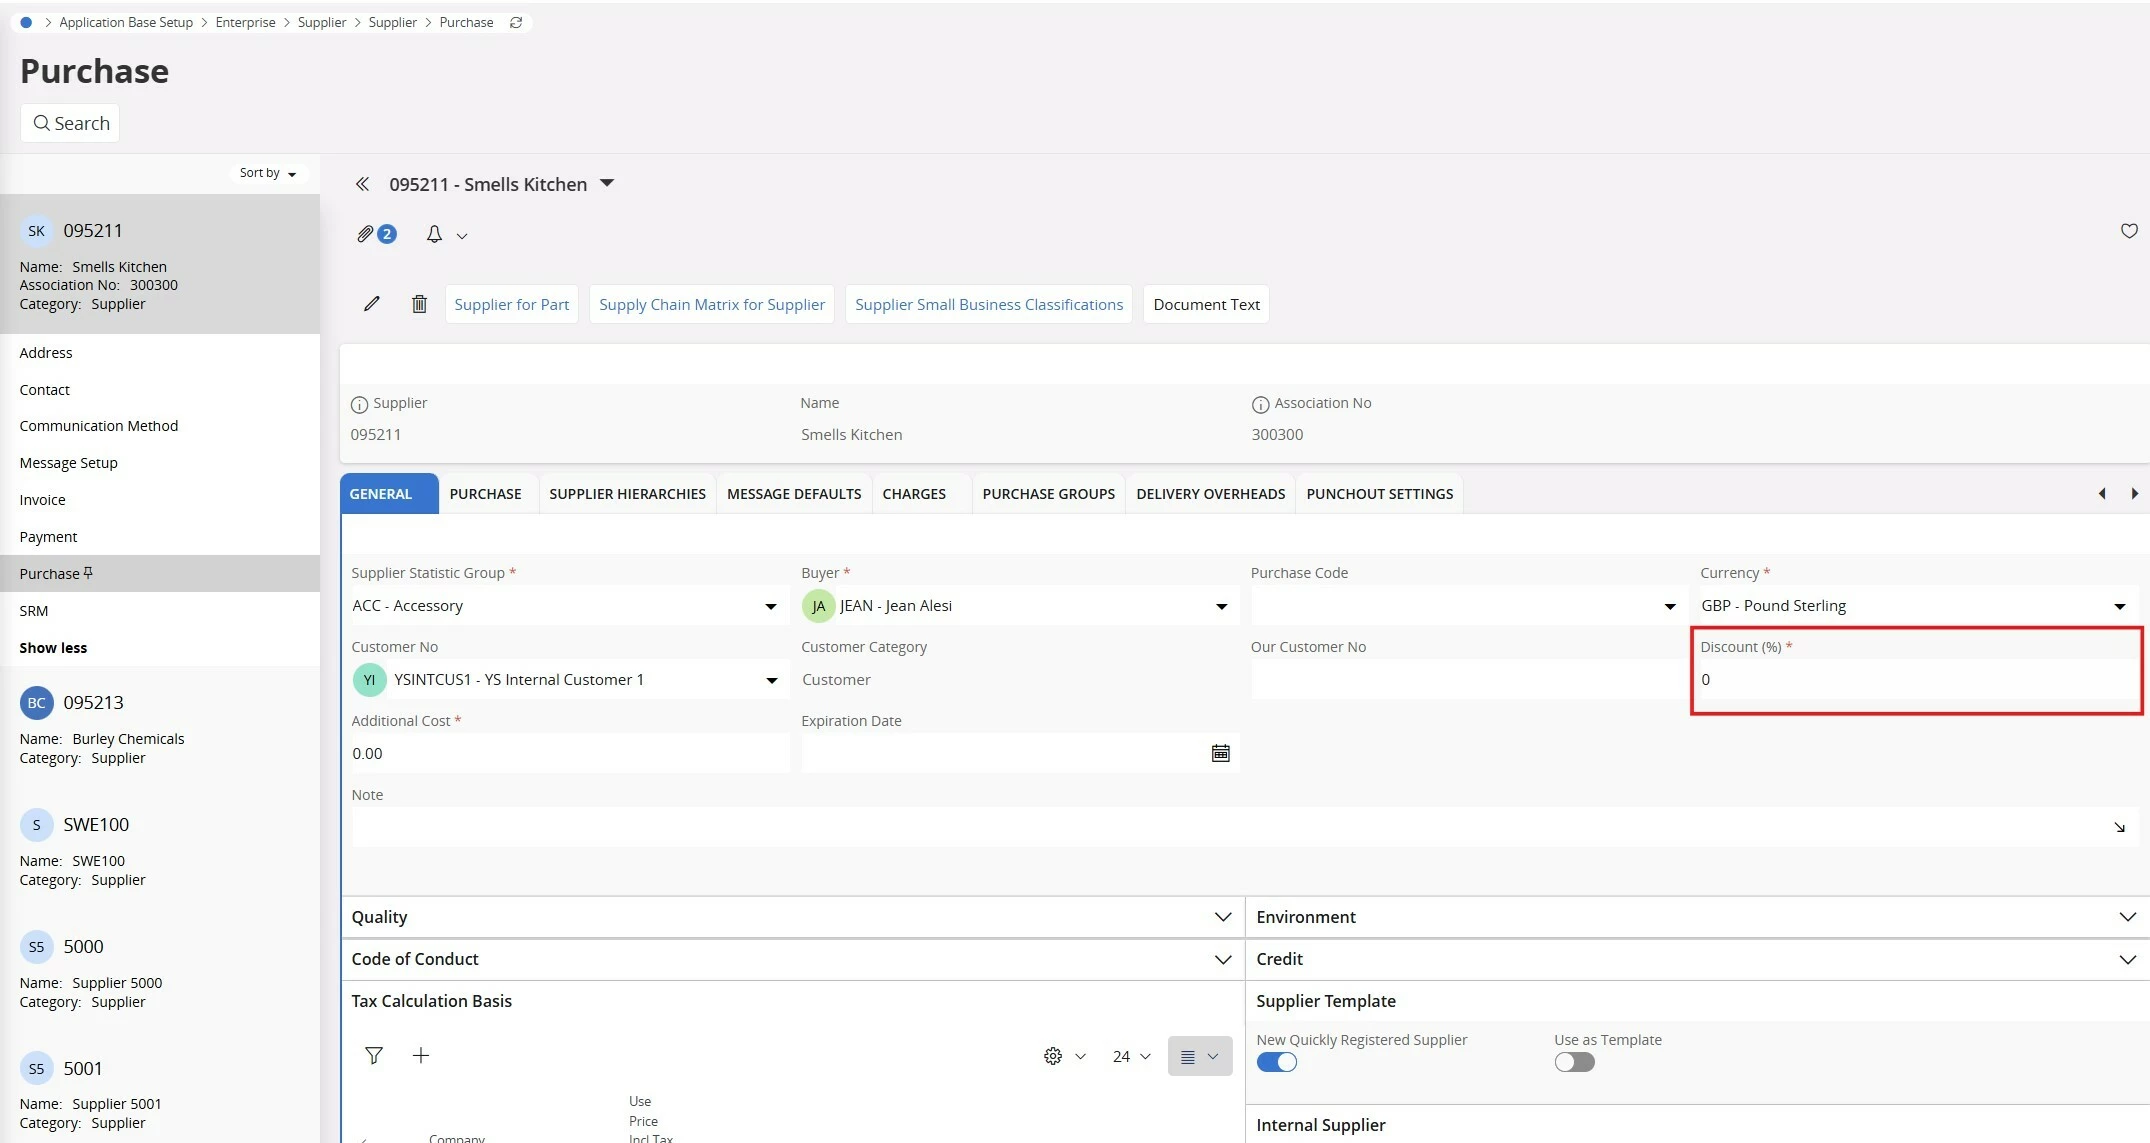Click into the Discount (%) field
The width and height of the screenshot is (2150, 1143).
1915,680
